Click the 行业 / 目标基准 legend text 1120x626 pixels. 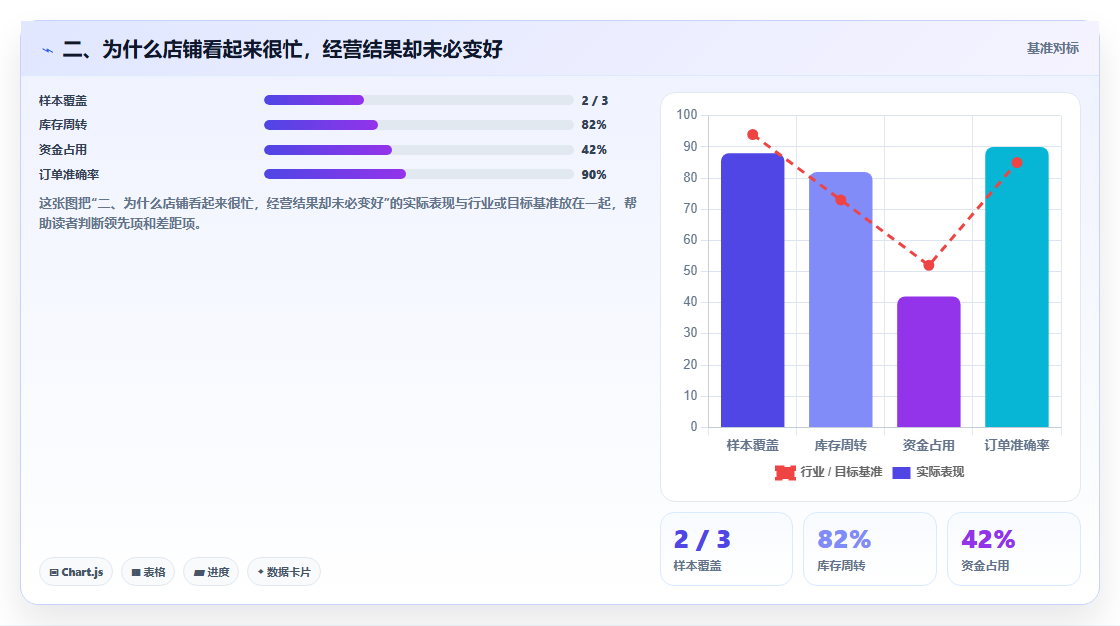tap(841, 472)
